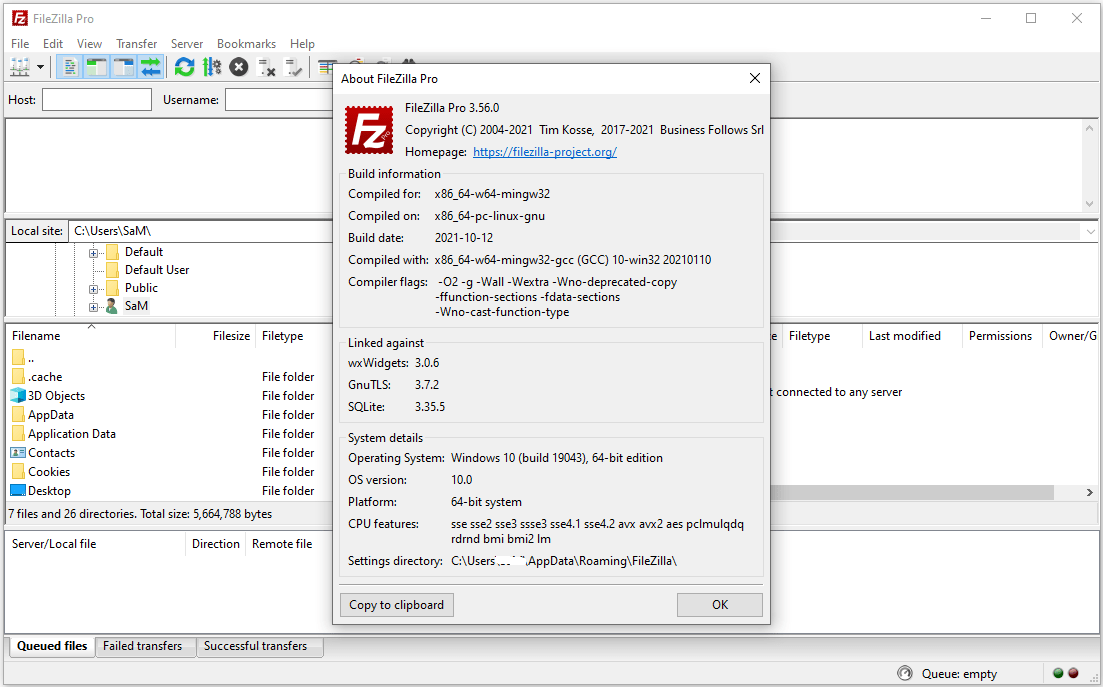
Task: Click the message log scroll down arrow
Action: tap(1090, 204)
